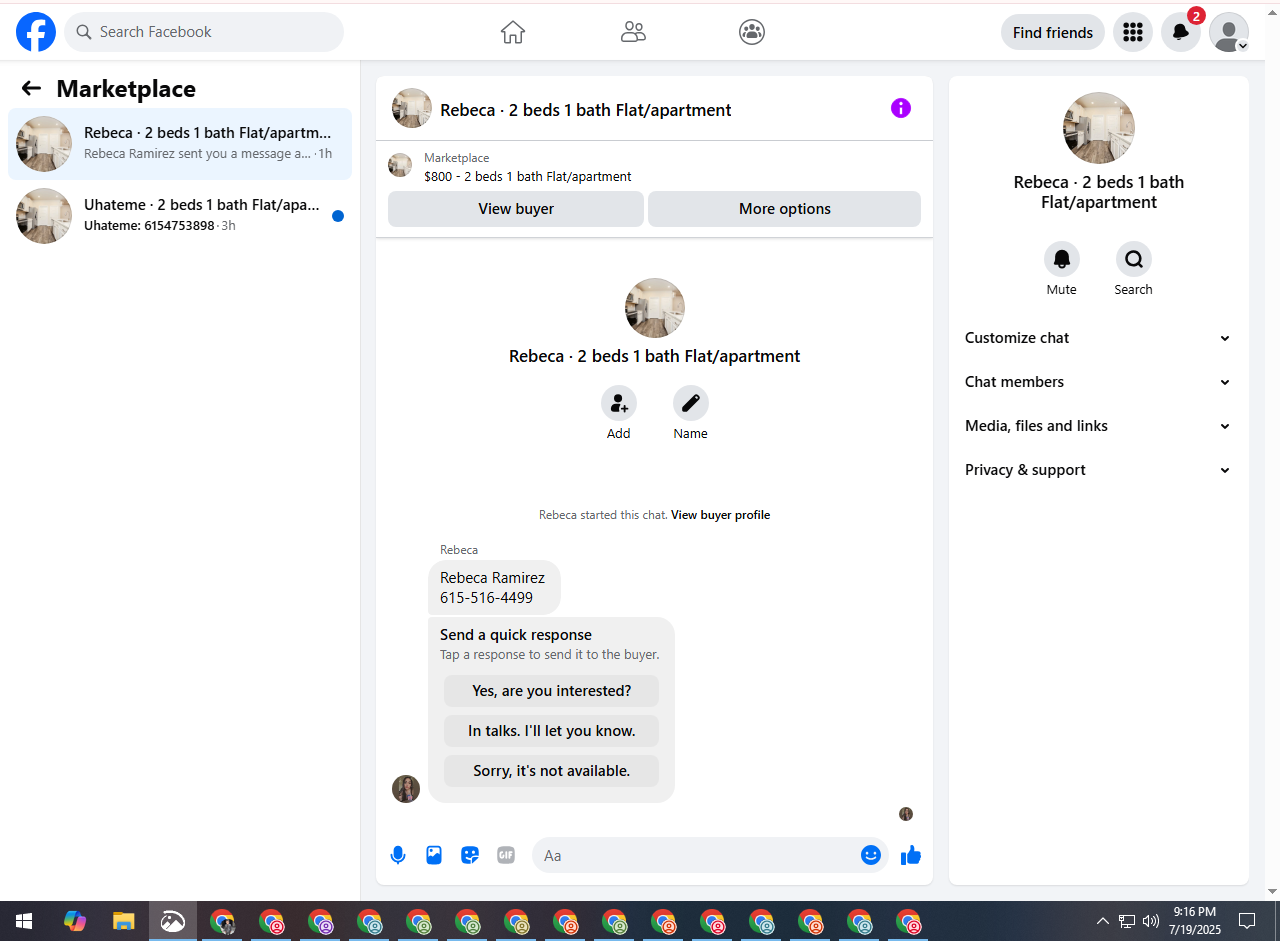This screenshot has width=1280, height=941.
Task: Open the View buyer profile link
Action: pyautogui.click(x=720, y=515)
